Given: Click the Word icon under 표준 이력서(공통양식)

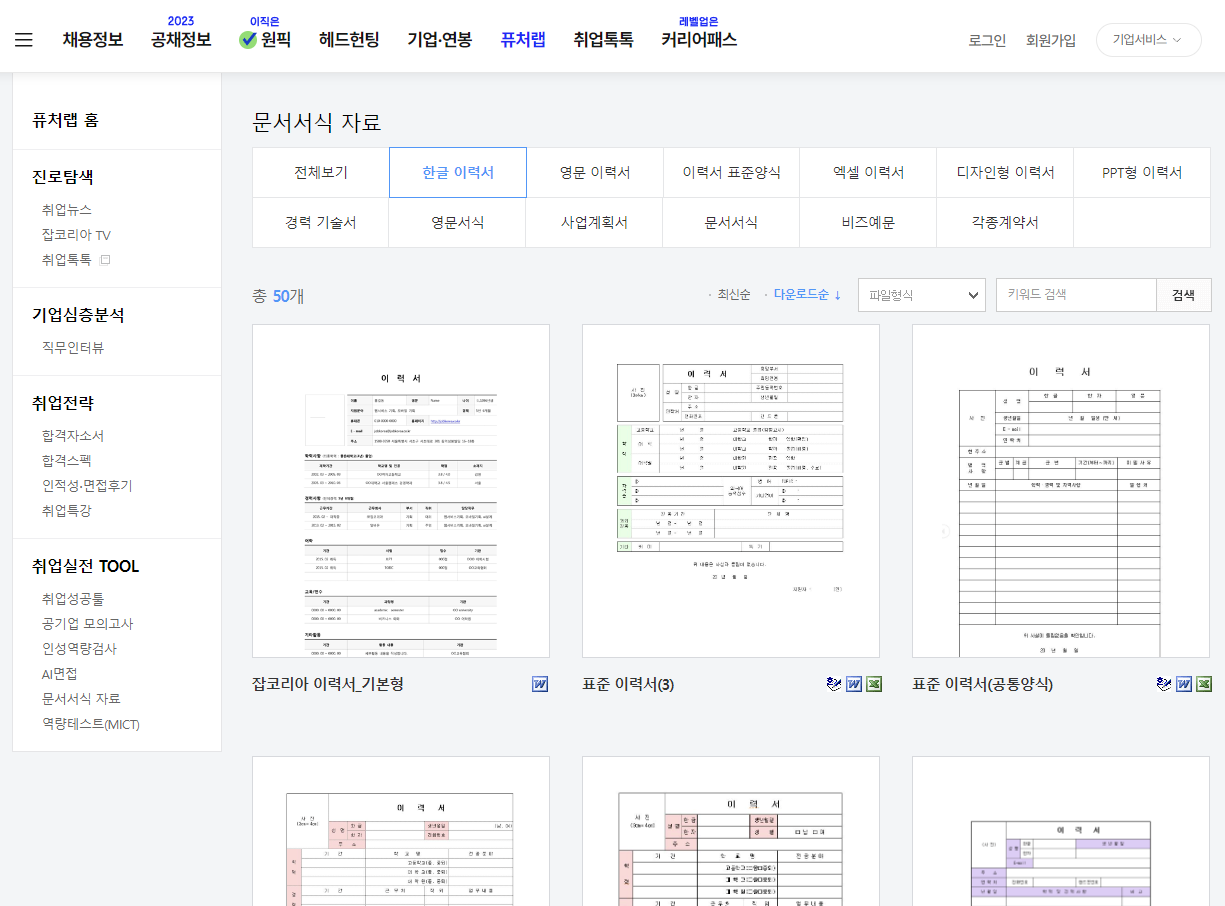Looking at the screenshot, I should point(1183,684).
